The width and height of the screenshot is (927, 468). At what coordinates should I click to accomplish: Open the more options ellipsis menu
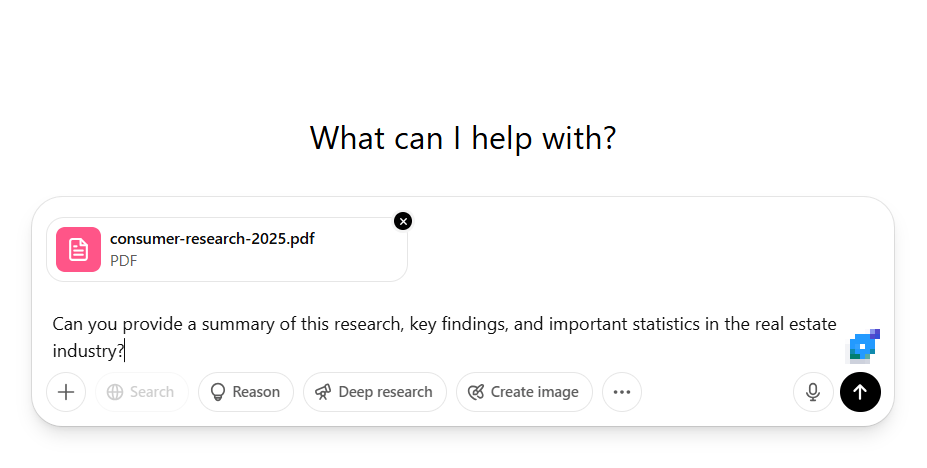[x=622, y=392]
